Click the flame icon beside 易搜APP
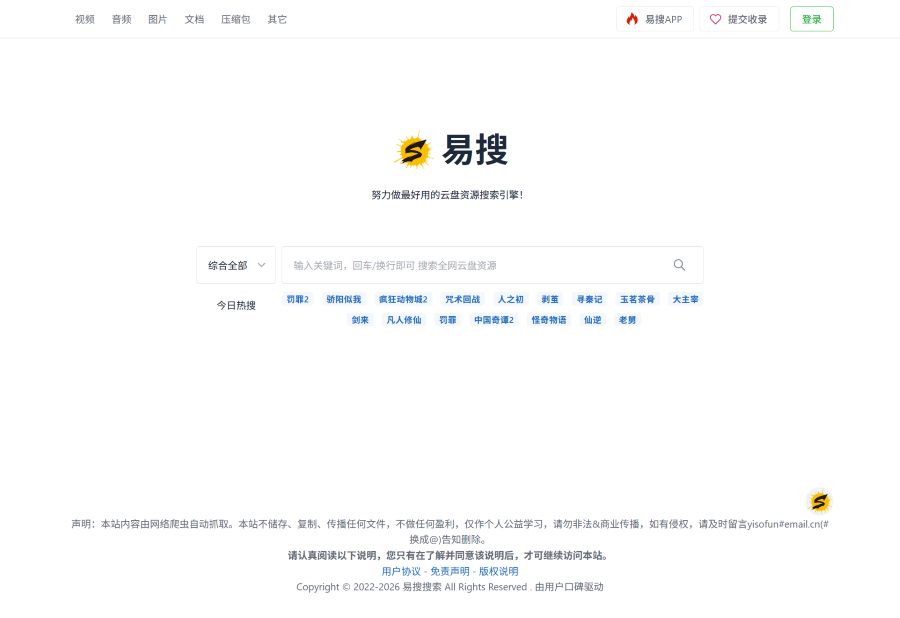This screenshot has width=900, height=618. [x=632, y=18]
